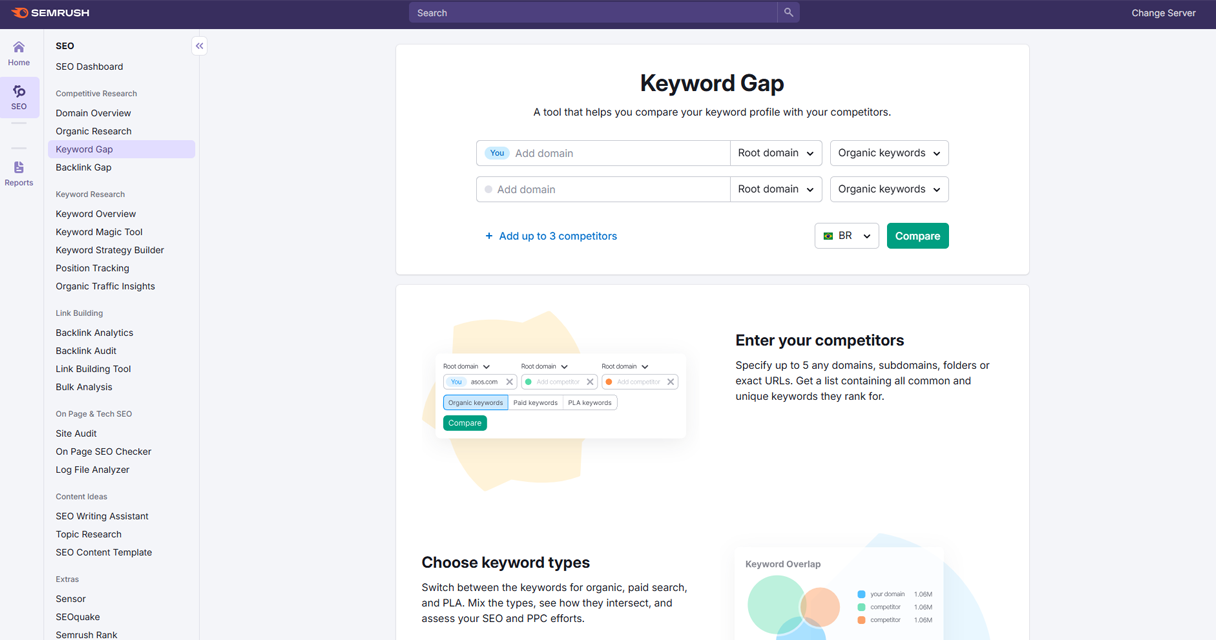
Task: Open the Reports section icon
Action: tap(19, 173)
